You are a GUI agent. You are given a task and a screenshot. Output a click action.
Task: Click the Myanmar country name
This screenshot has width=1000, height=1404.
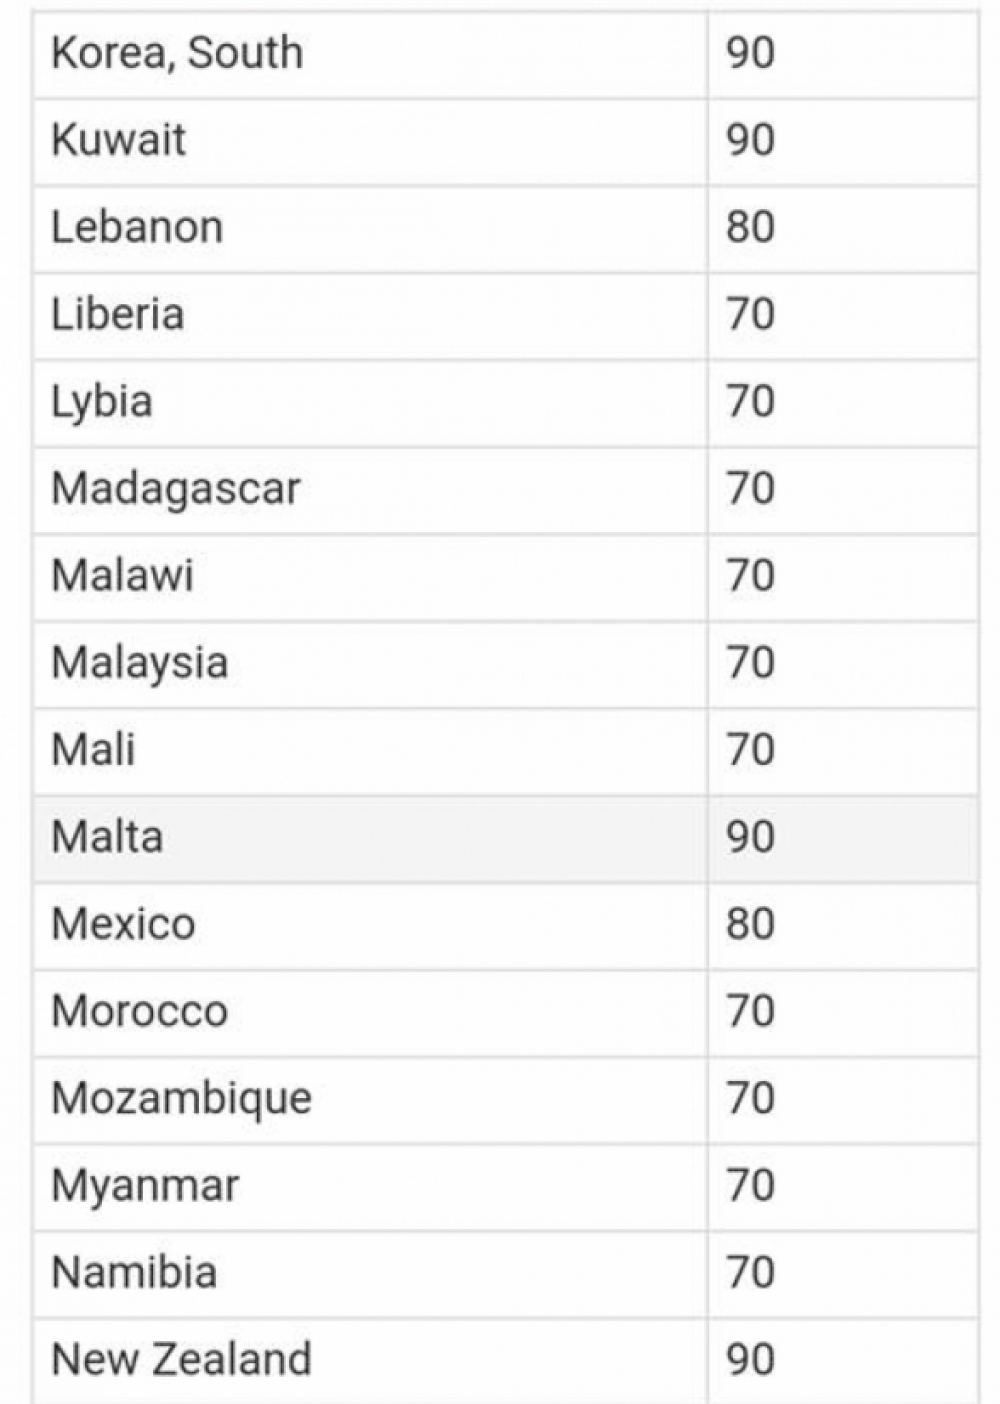(145, 1187)
